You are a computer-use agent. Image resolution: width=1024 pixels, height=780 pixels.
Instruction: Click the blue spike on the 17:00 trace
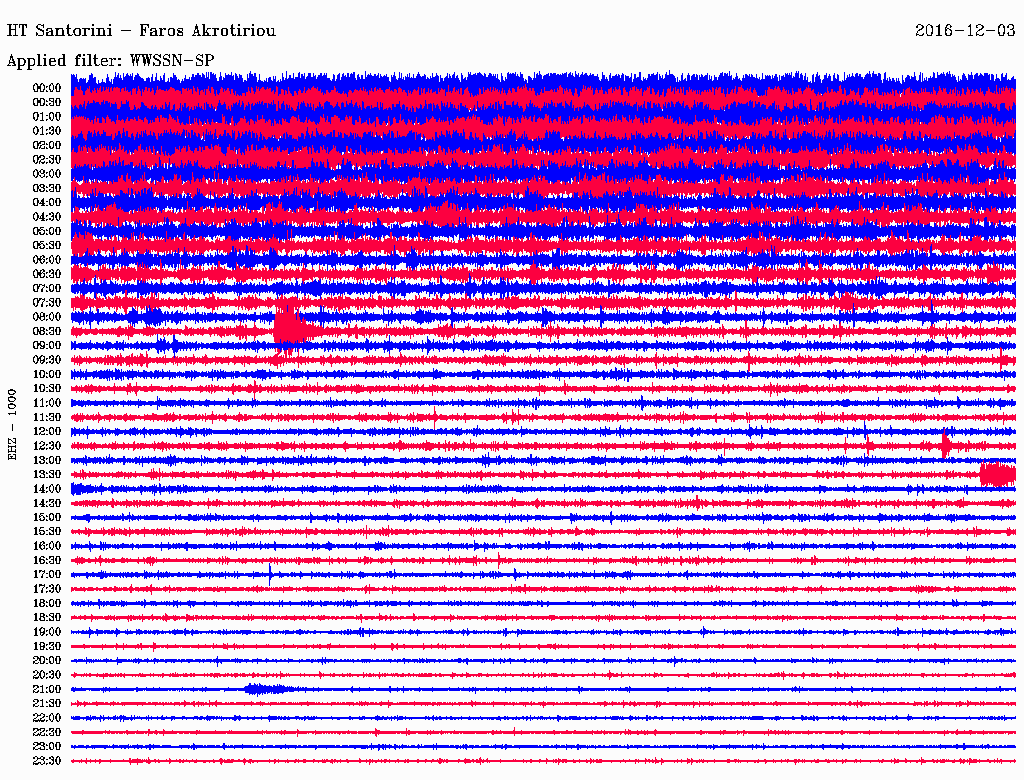pyautogui.click(x=270, y=575)
